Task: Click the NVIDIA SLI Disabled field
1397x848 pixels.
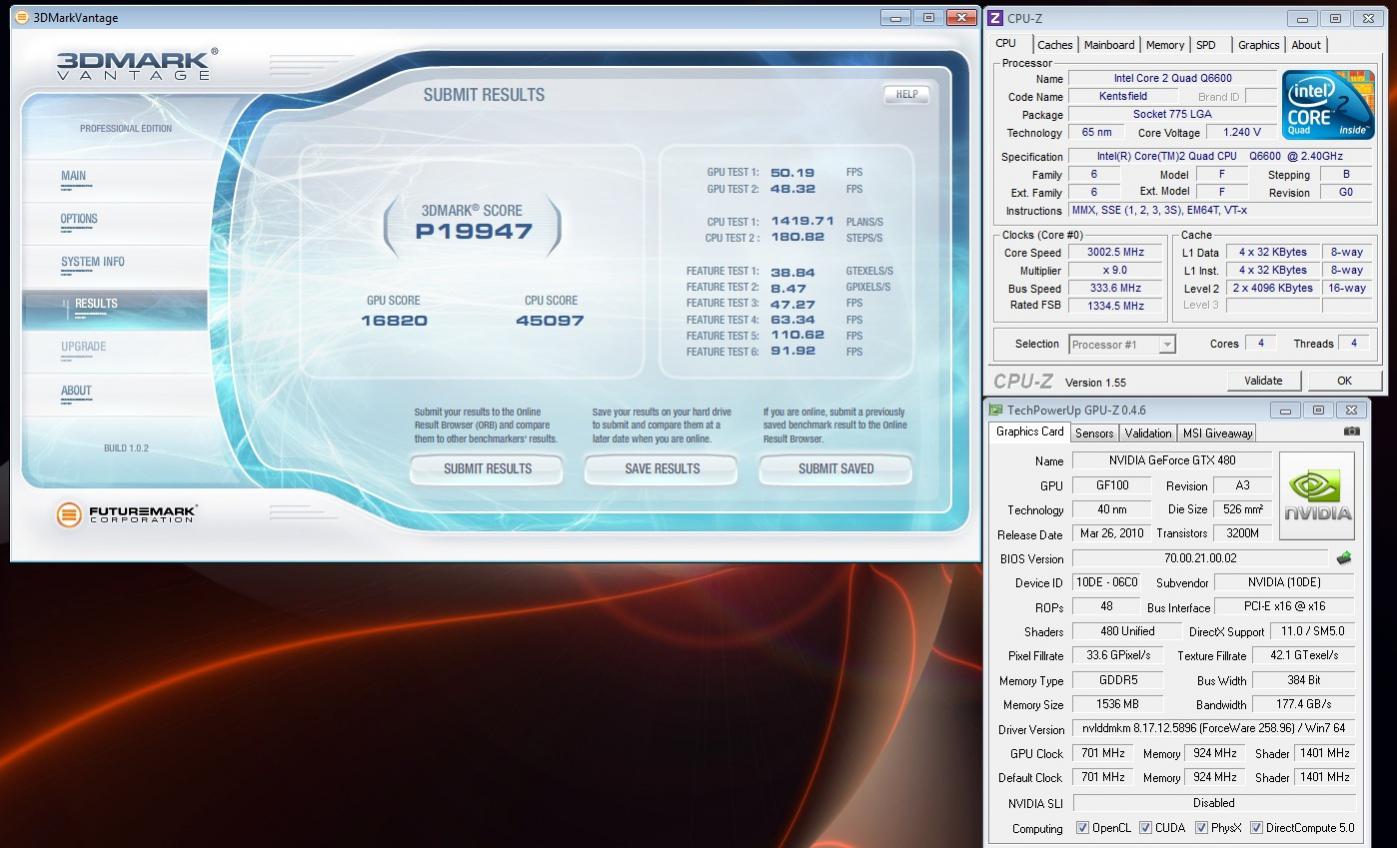Action: pyautogui.click(x=1213, y=802)
